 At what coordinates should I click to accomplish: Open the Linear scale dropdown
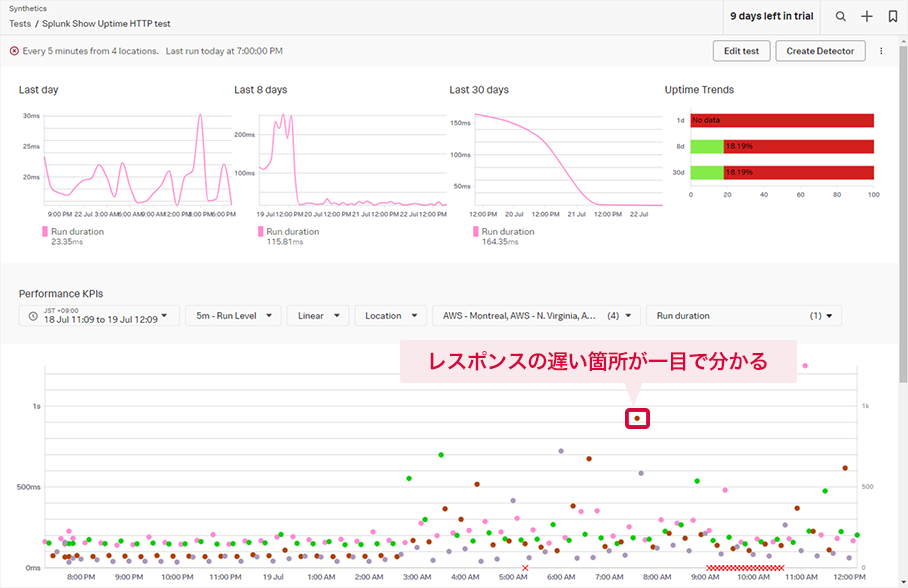(318, 316)
